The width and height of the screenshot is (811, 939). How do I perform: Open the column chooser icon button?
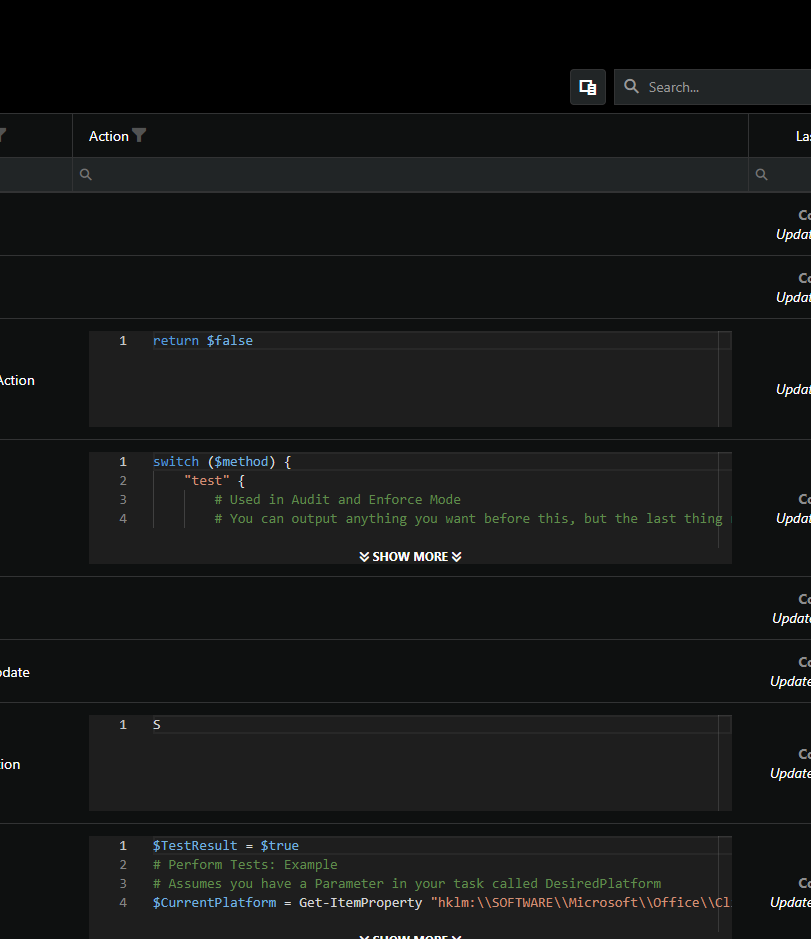588,87
